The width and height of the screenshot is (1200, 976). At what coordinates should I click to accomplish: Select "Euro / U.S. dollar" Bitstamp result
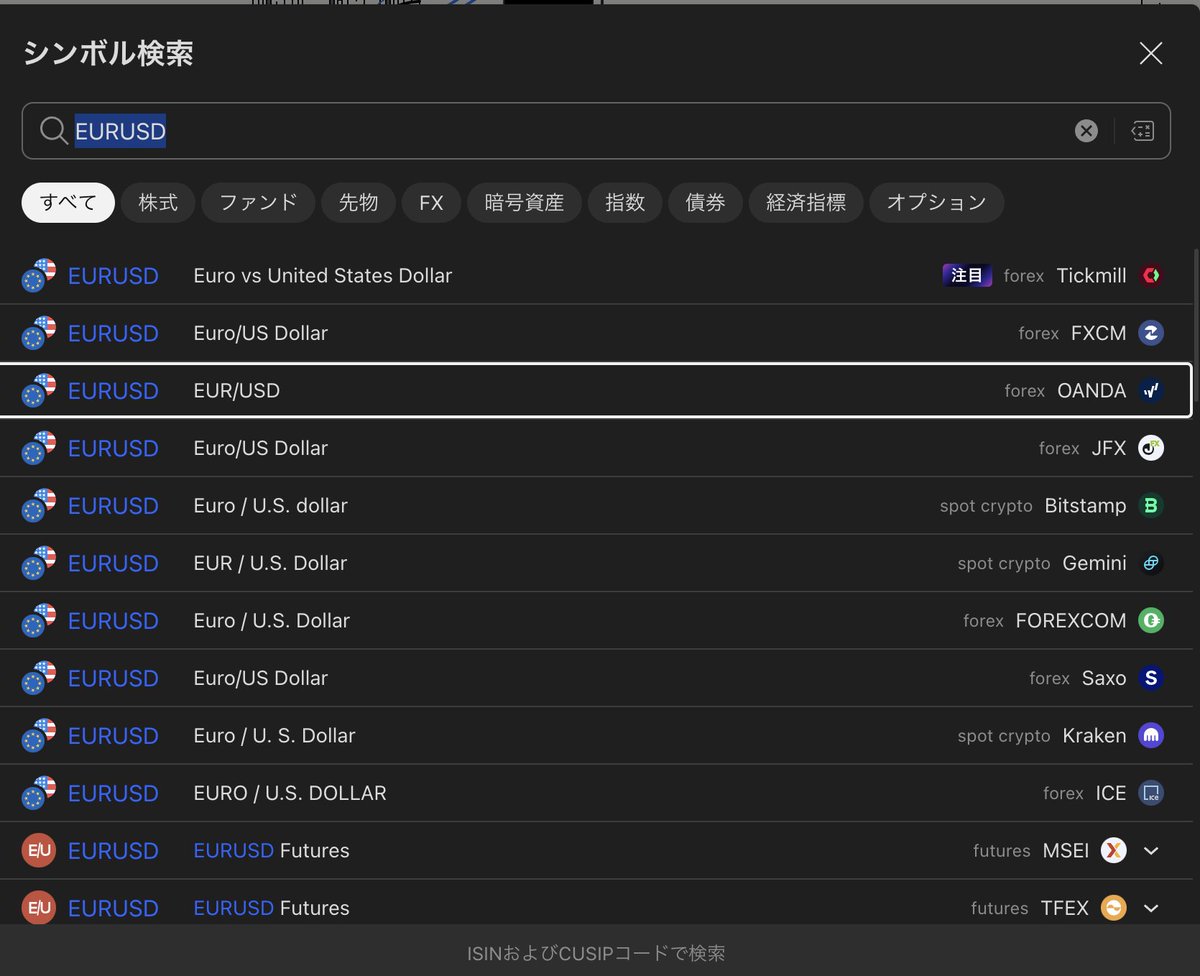(270, 505)
